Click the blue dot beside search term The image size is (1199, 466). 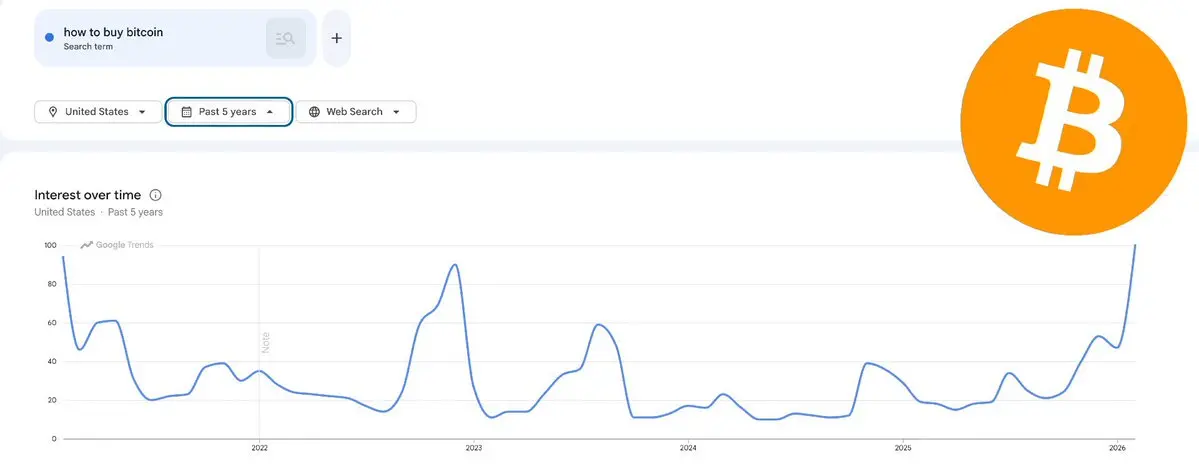[50, 37]
